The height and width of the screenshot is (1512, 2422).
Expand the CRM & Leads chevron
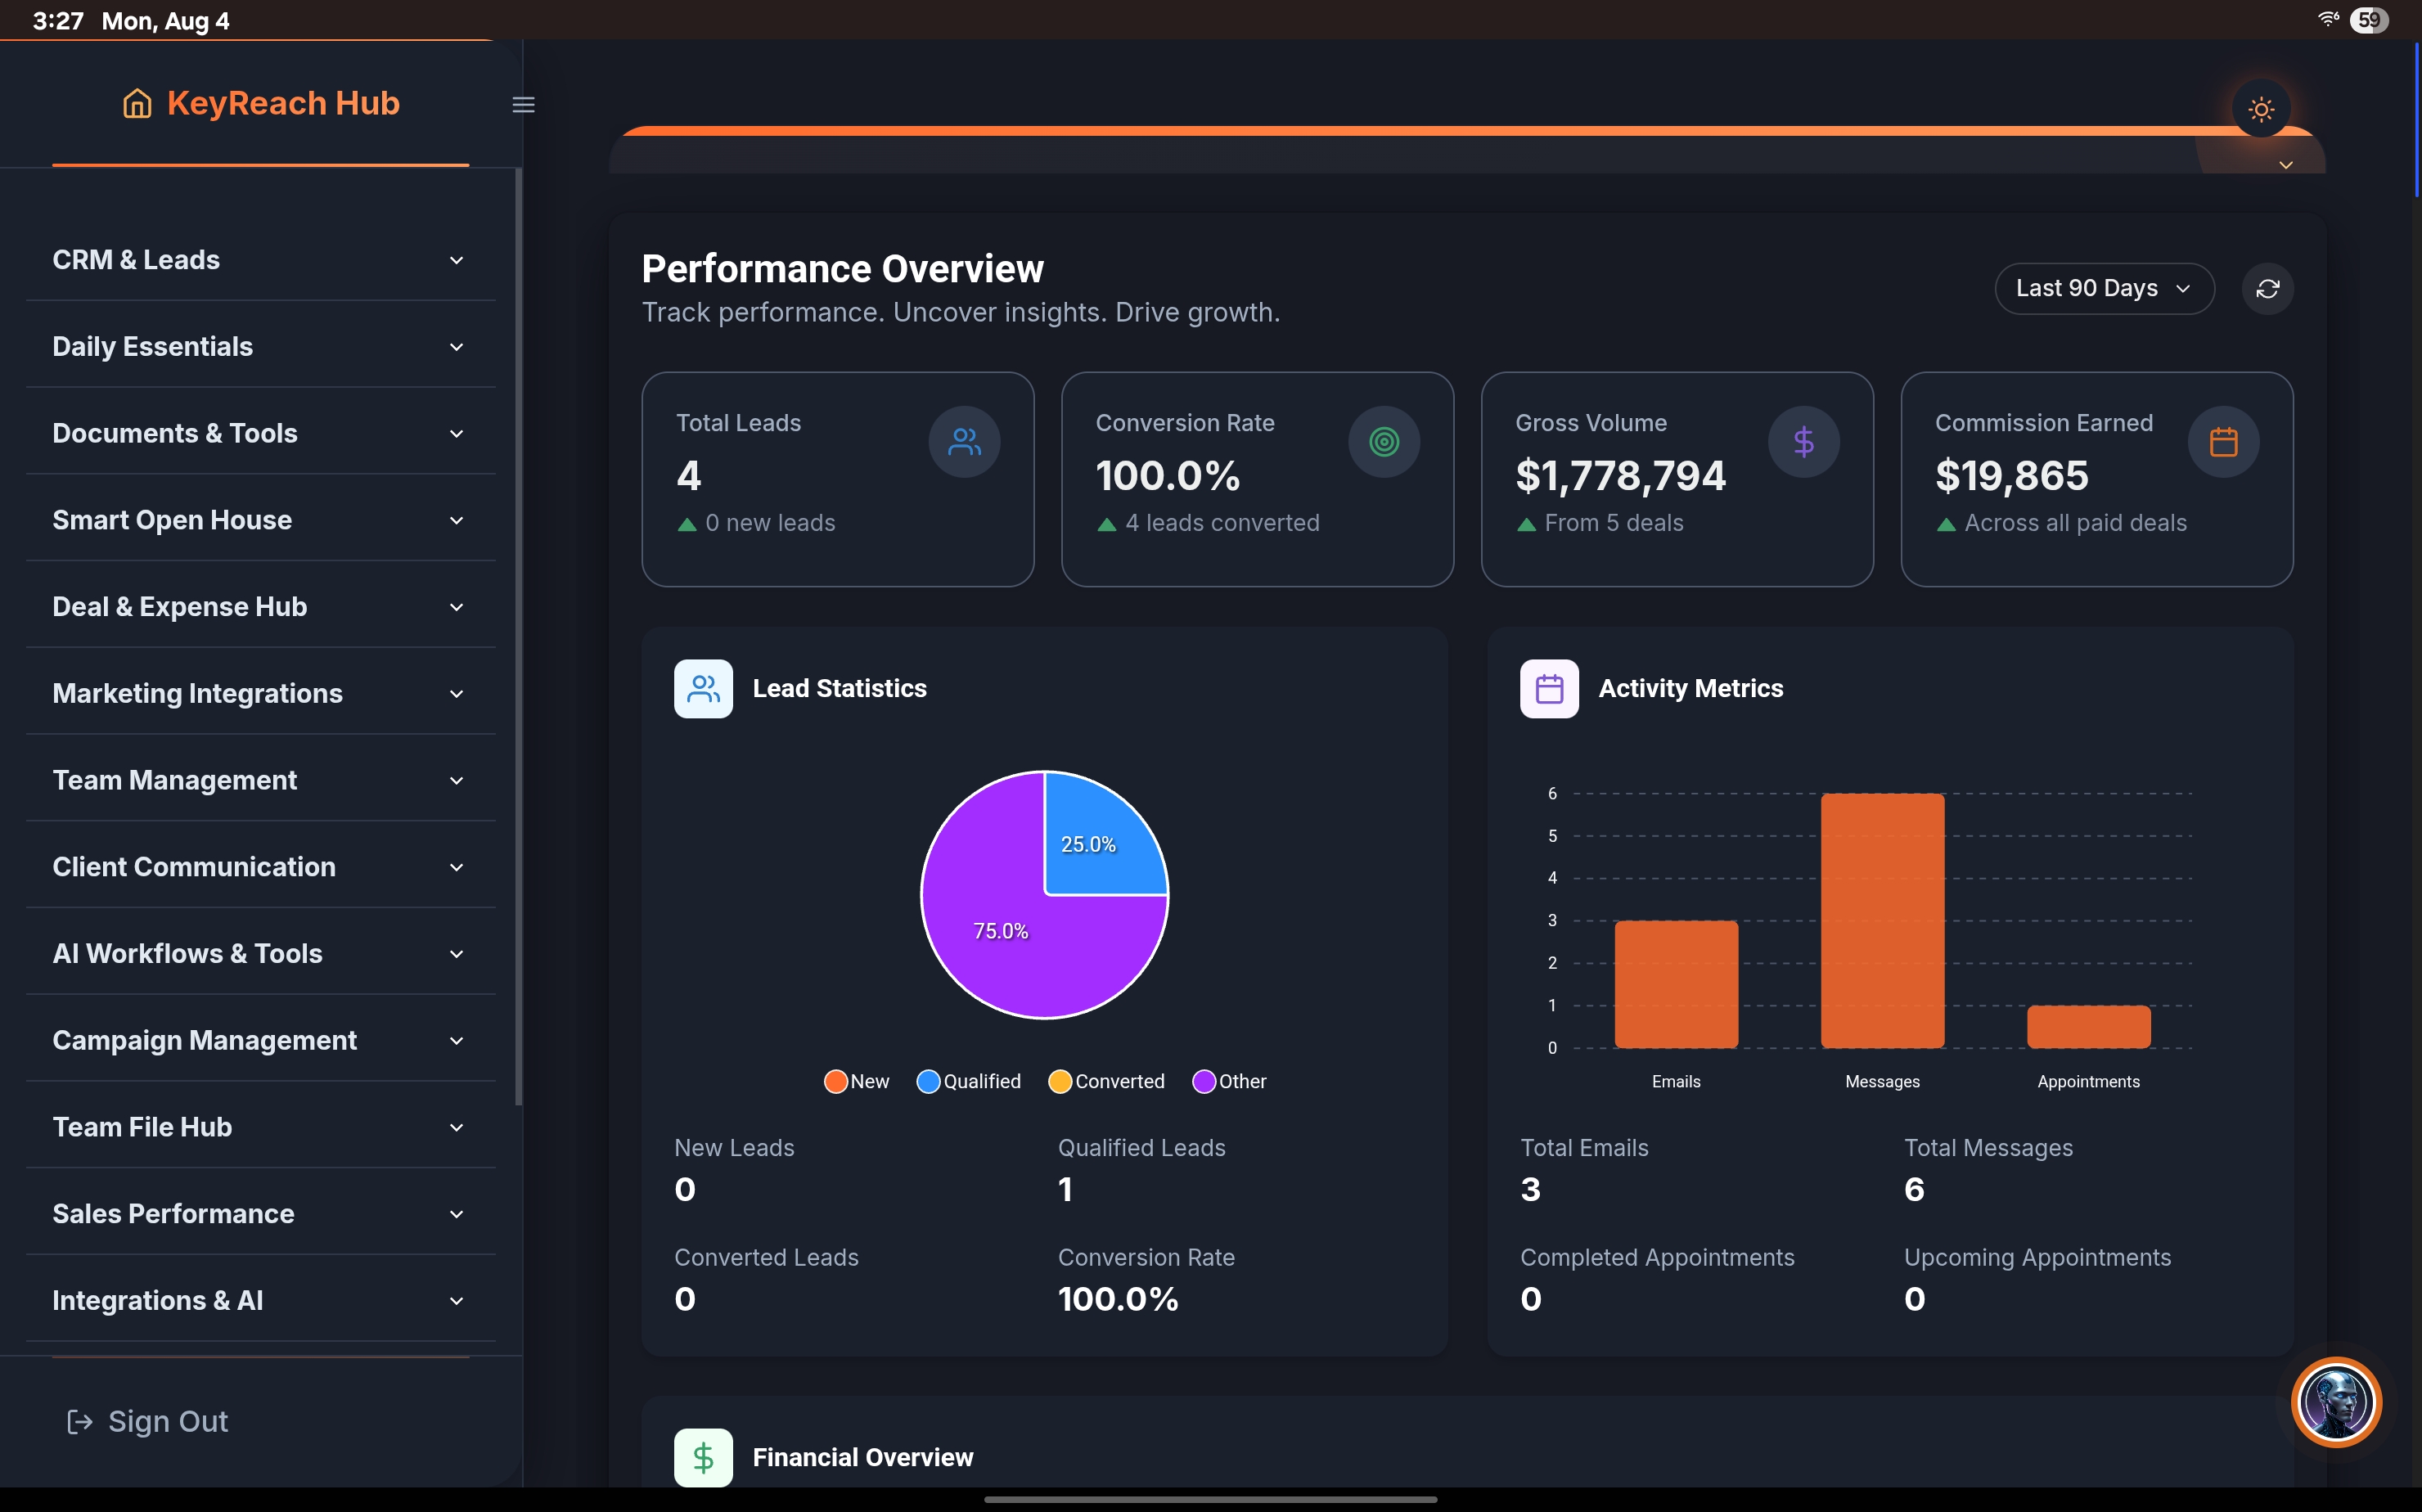click(456, 260)
